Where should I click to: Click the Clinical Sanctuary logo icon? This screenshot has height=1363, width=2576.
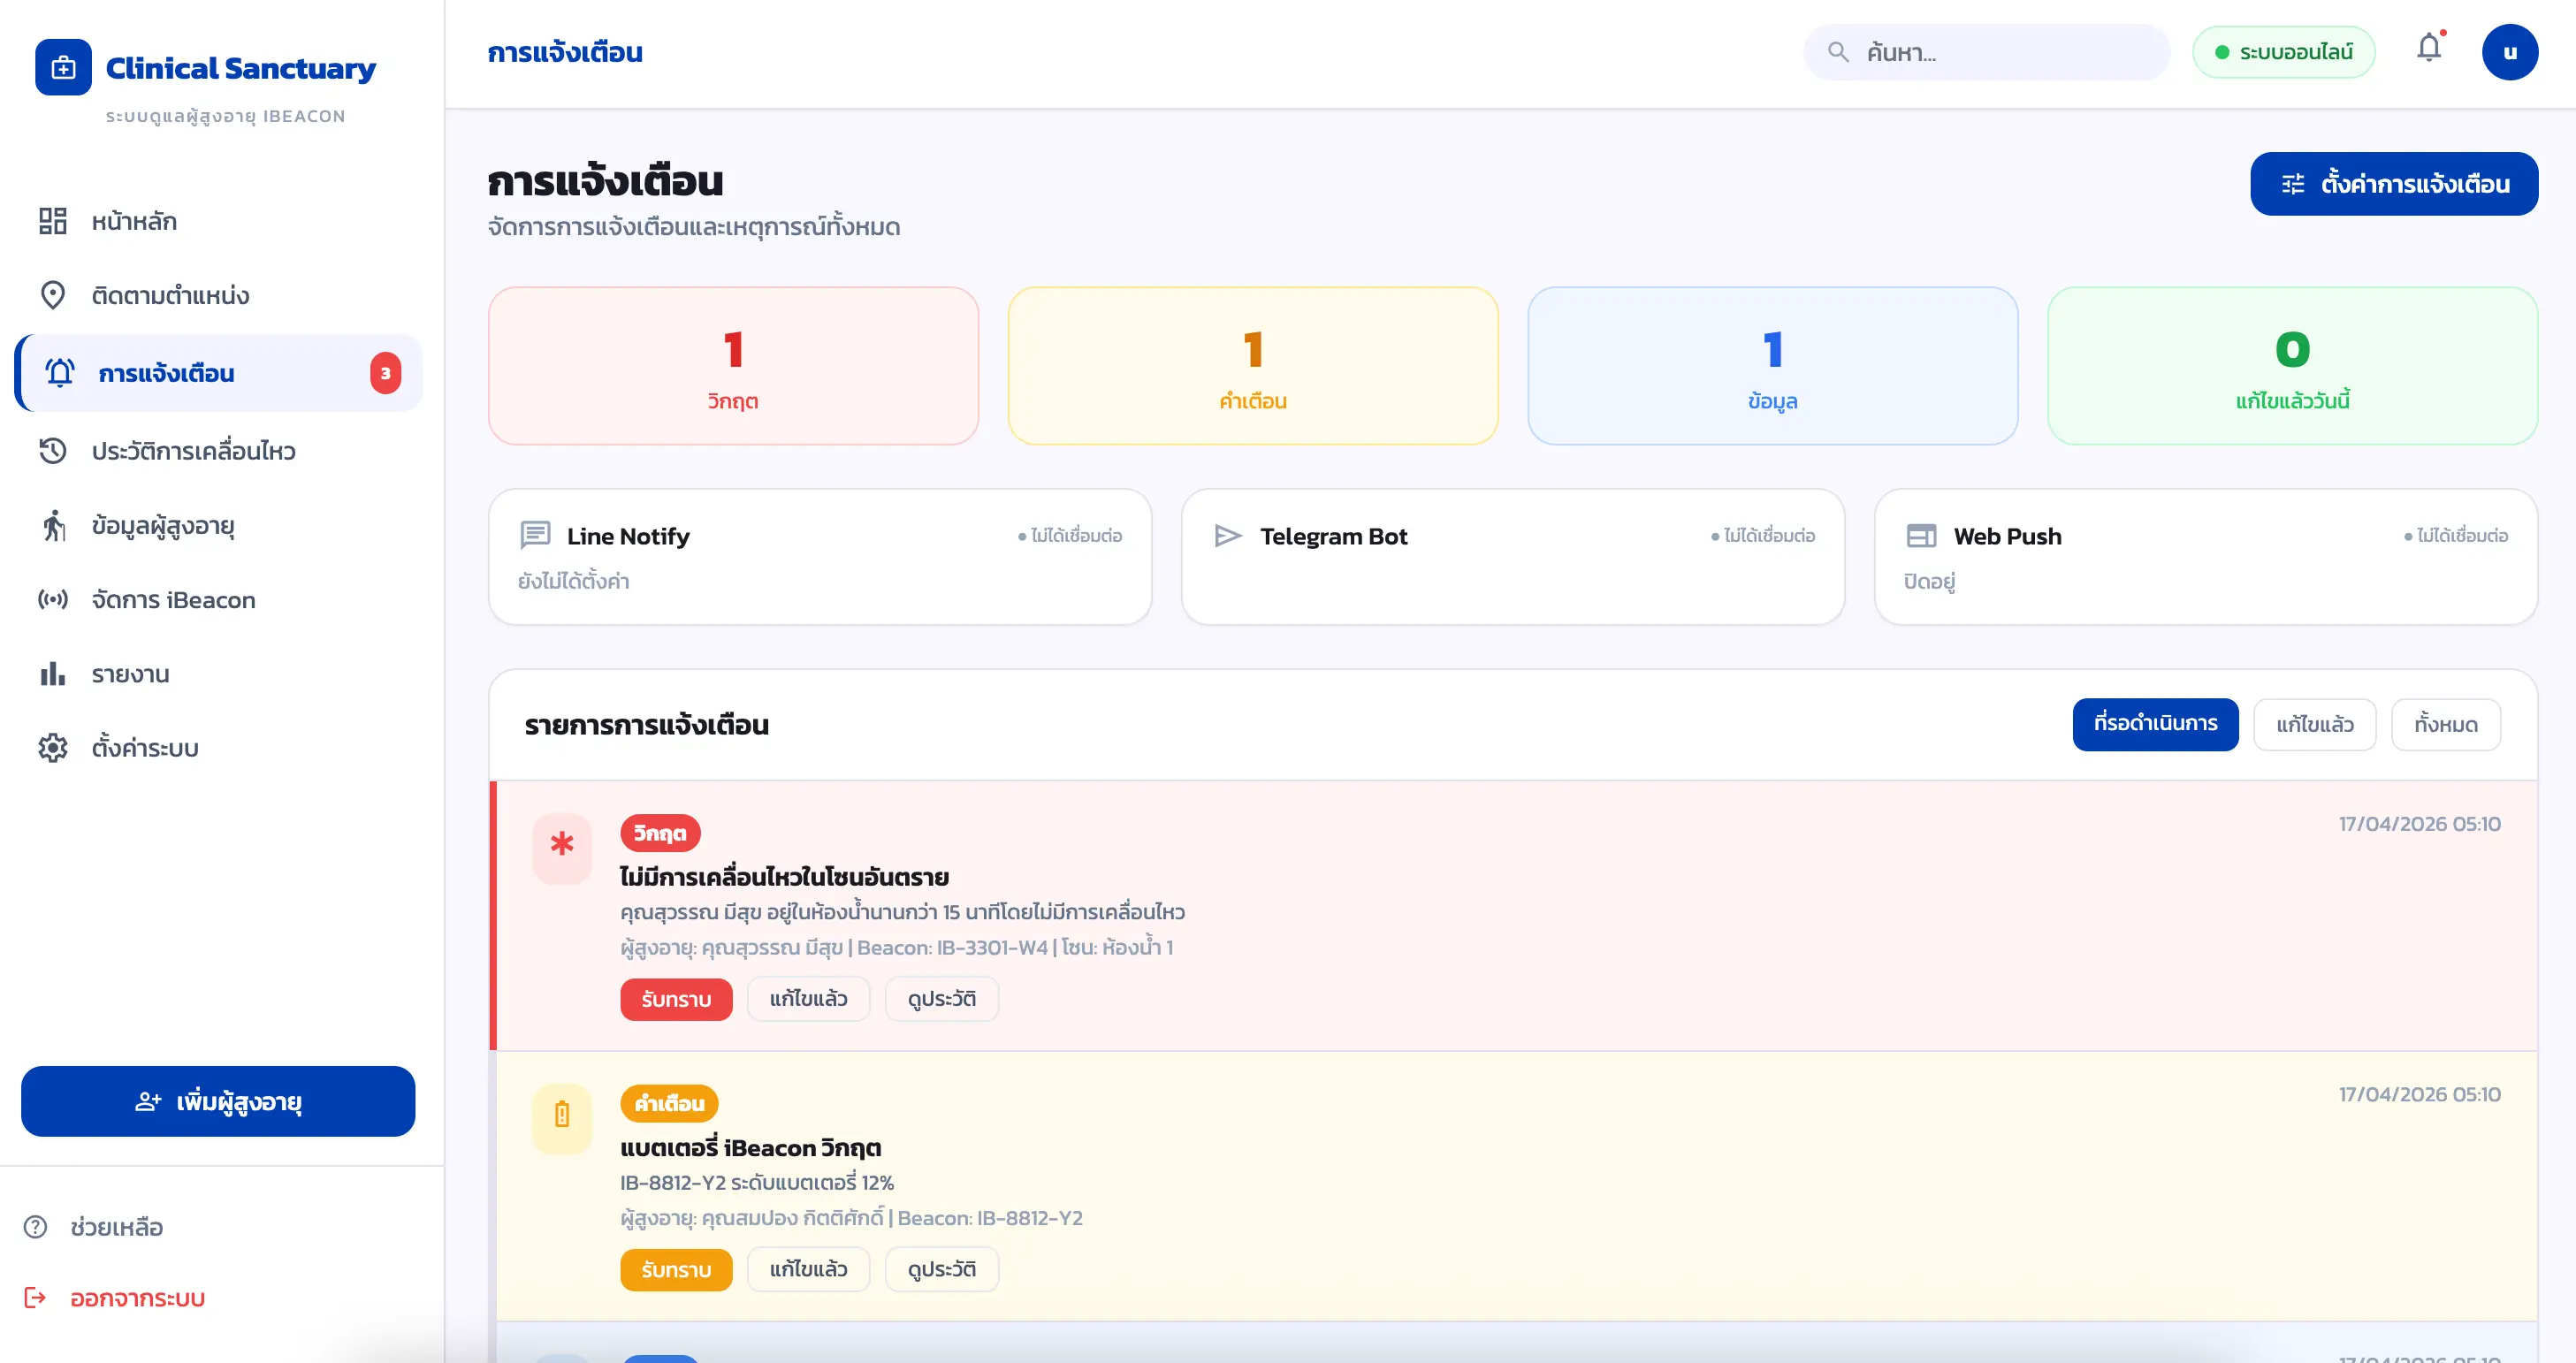(63, 68)
